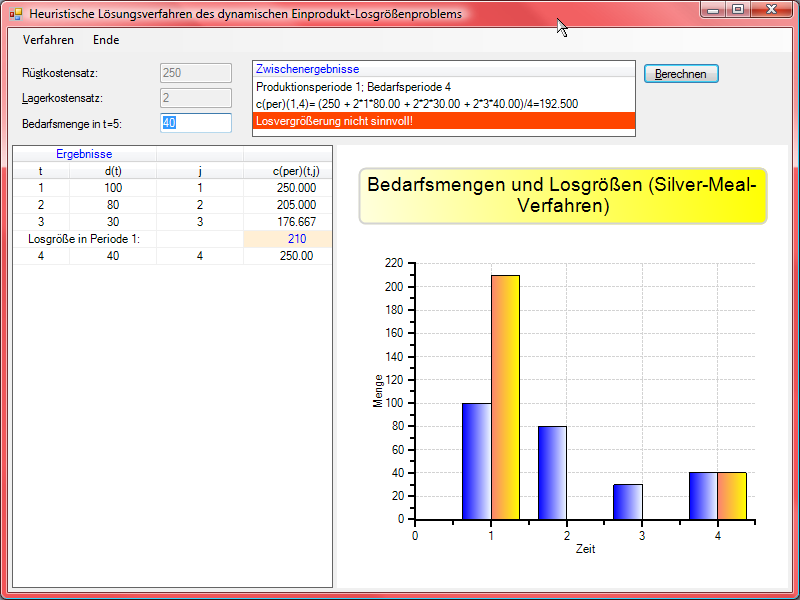Click the yellow chart title banner
This screenshot has height=600, width=800.
click(562, 196)
